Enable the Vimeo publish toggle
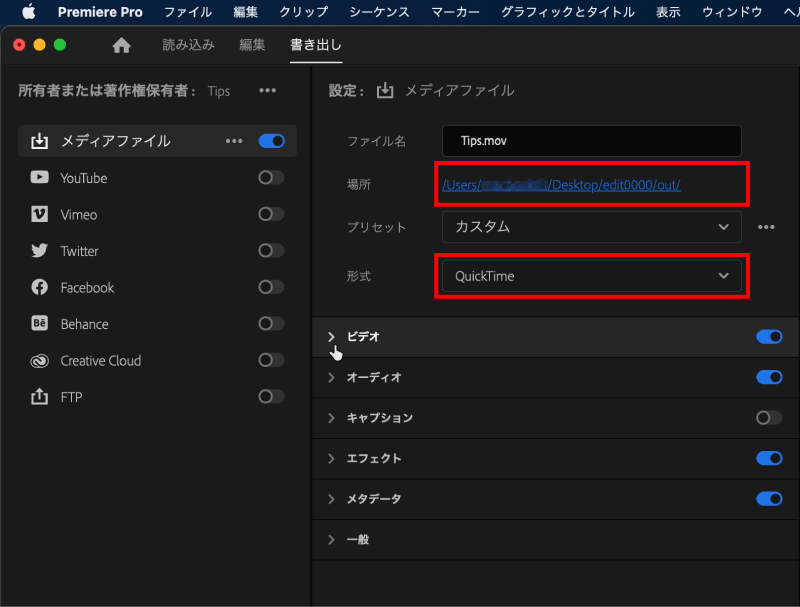This screenshot has height=607, width=800. [271, 214]
